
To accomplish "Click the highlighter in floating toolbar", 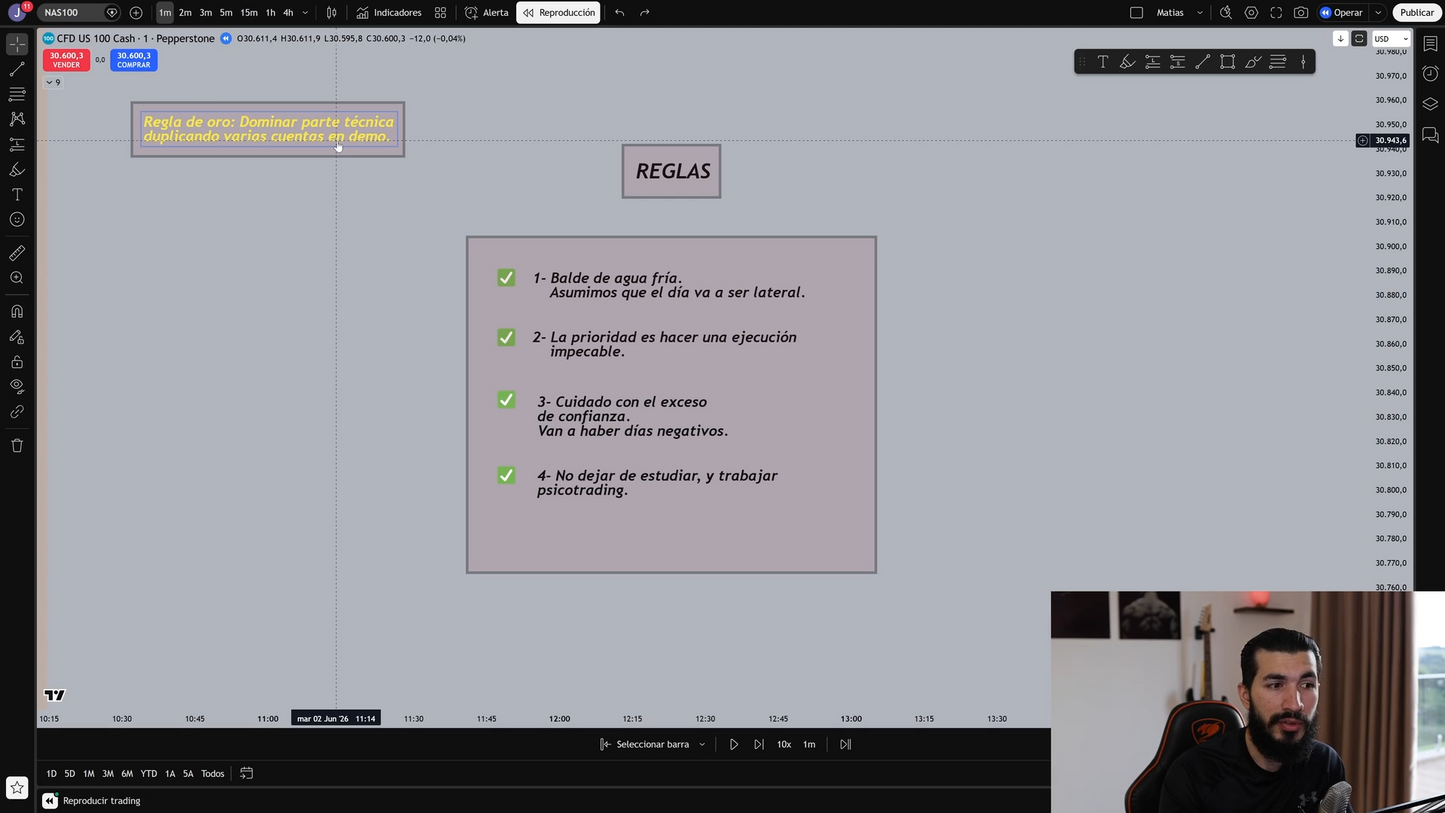I will click(x=1128, y=62).
